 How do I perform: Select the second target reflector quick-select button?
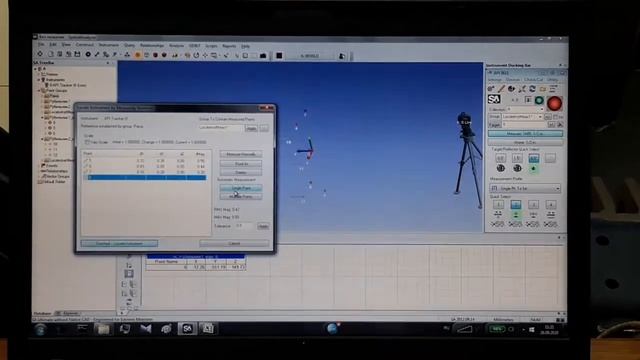(517, 158)
